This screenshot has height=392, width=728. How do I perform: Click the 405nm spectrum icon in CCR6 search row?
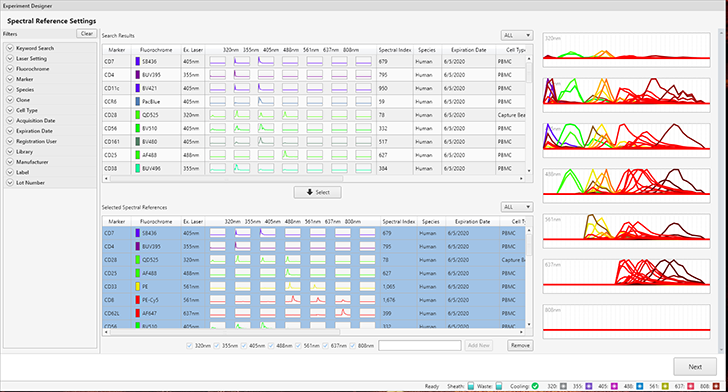tap(266, 101)
